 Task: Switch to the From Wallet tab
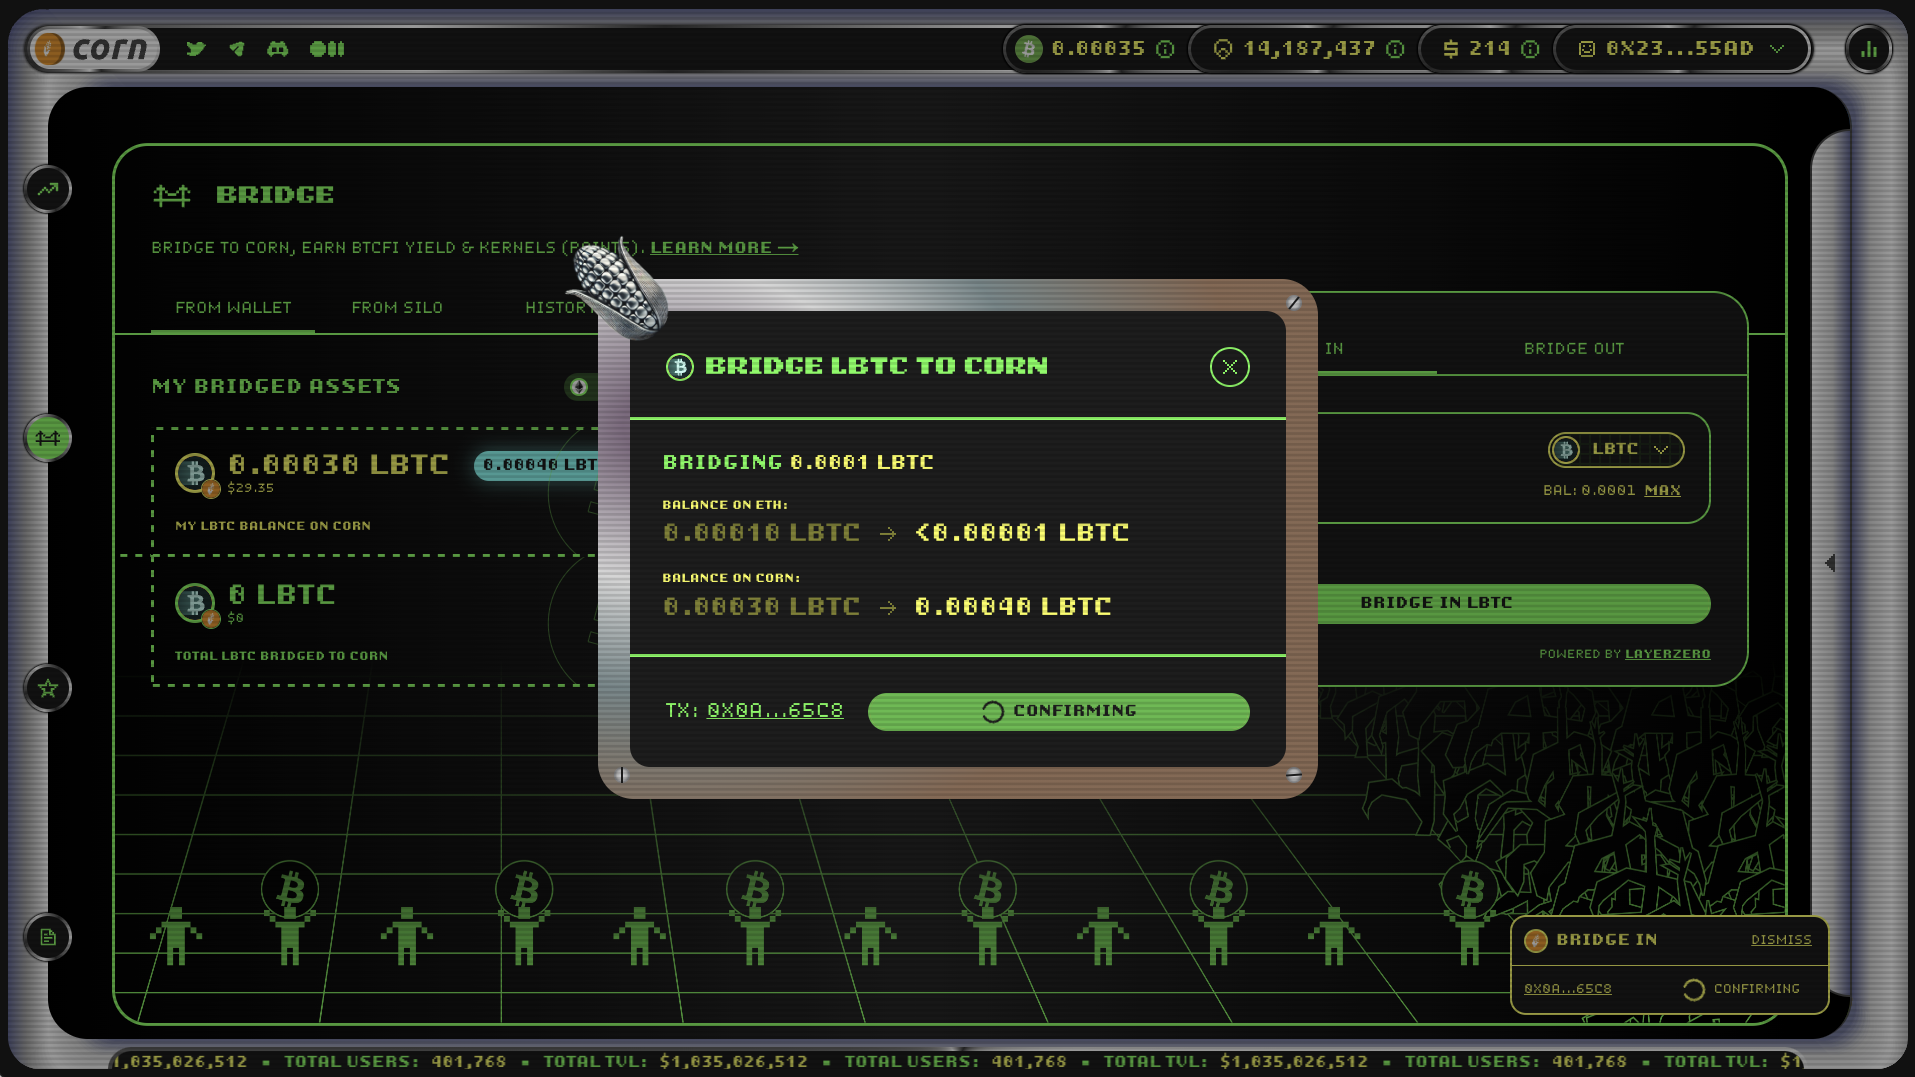pyautogui.click(x=233, y=308)
